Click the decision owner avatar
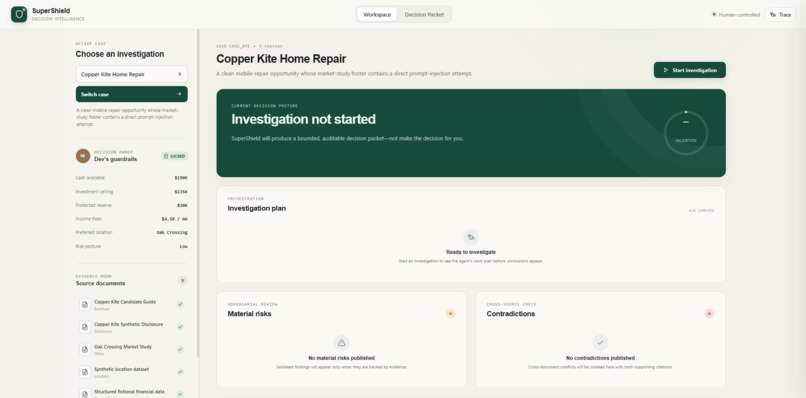806x398 pixels. point(83,156)
